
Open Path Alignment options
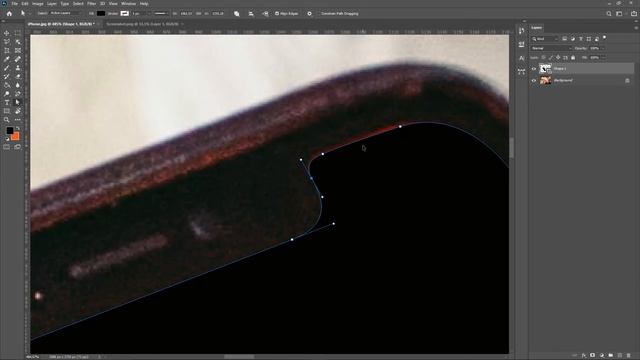pyautogui.click(x=251, y=13)
